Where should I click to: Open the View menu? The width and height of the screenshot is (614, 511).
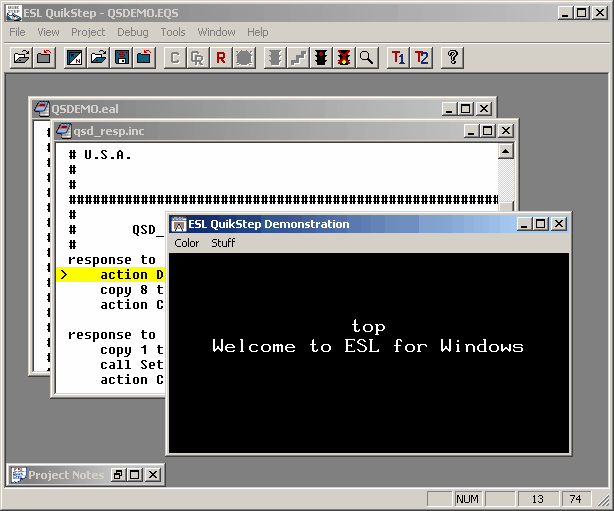click(48, 32)
